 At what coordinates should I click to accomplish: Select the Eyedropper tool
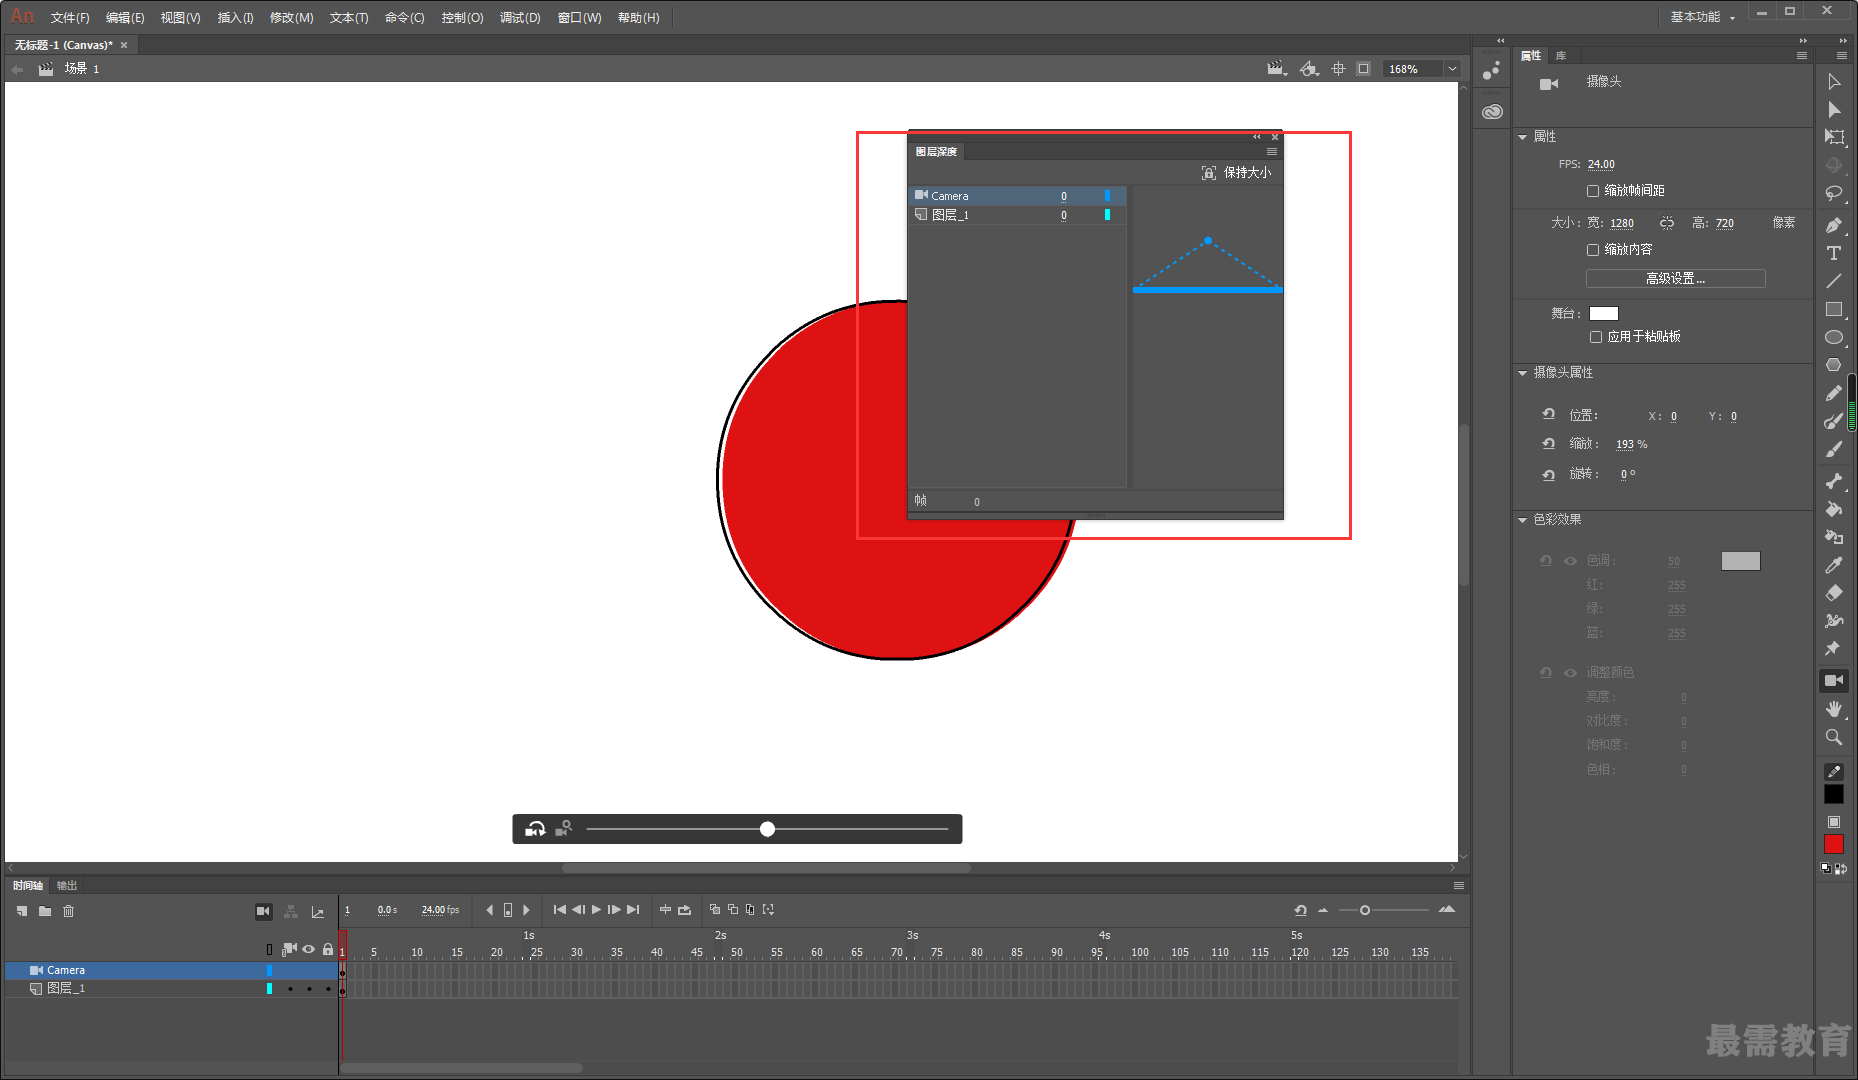tap(1833, 565)
